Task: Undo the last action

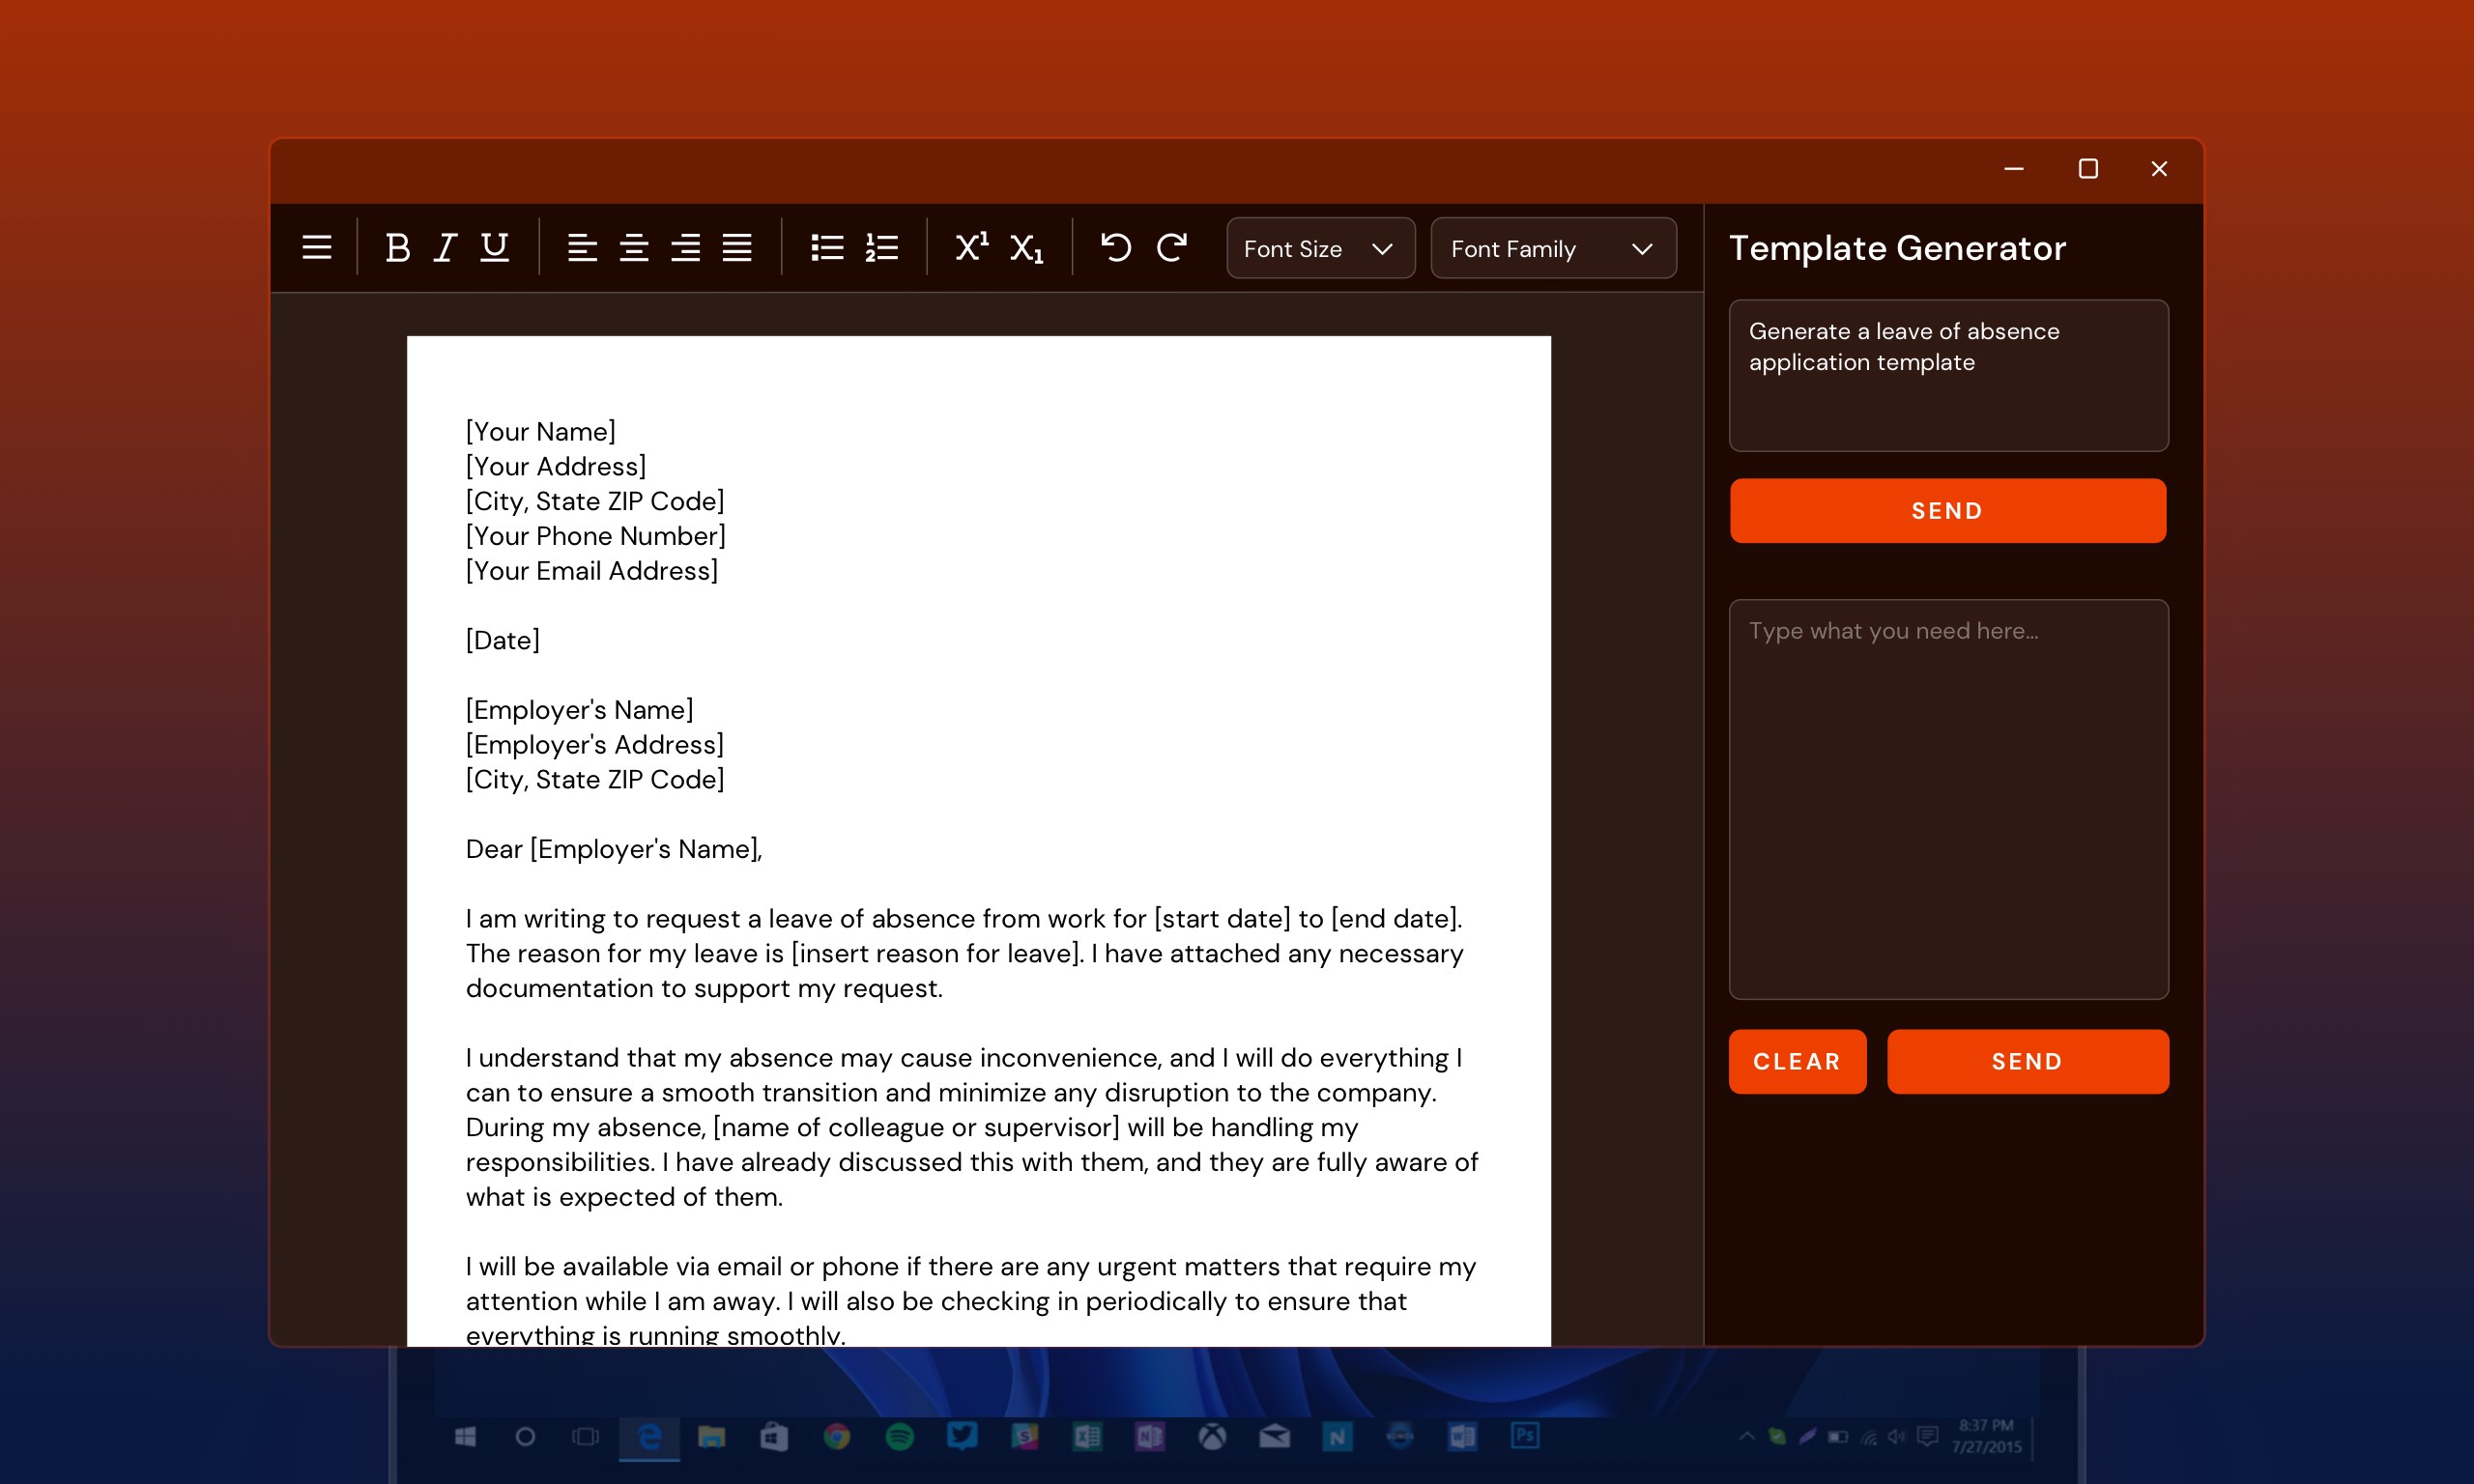Action: (1115, 247)
